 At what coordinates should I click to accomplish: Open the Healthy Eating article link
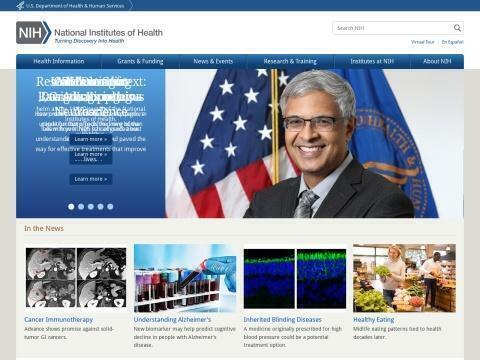click(373, 320)
